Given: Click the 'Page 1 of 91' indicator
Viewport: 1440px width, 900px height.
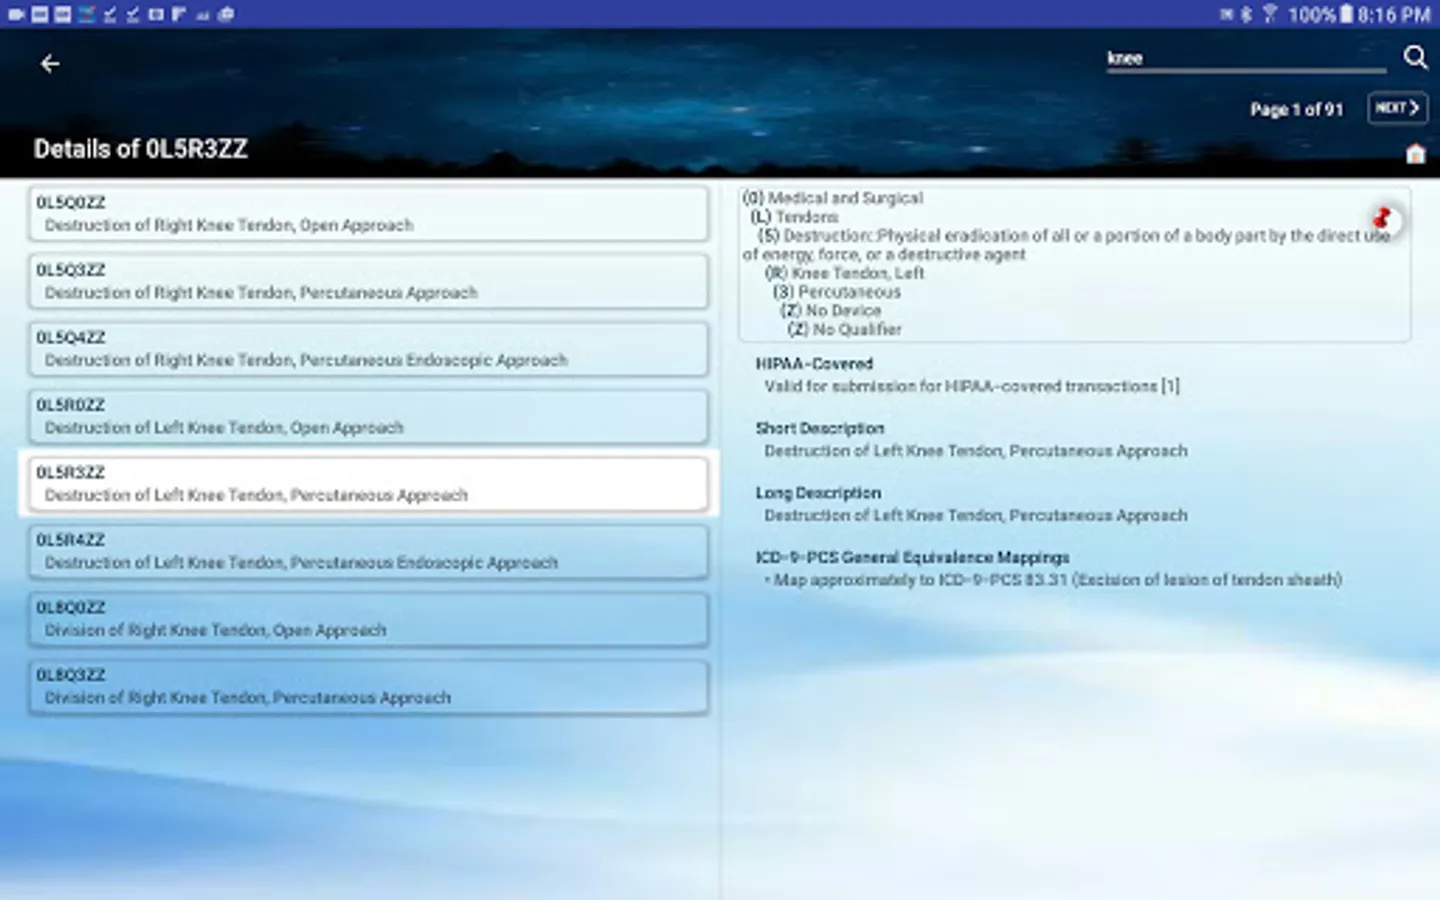Looking at the screenshot, I should tap(1296, 110).
